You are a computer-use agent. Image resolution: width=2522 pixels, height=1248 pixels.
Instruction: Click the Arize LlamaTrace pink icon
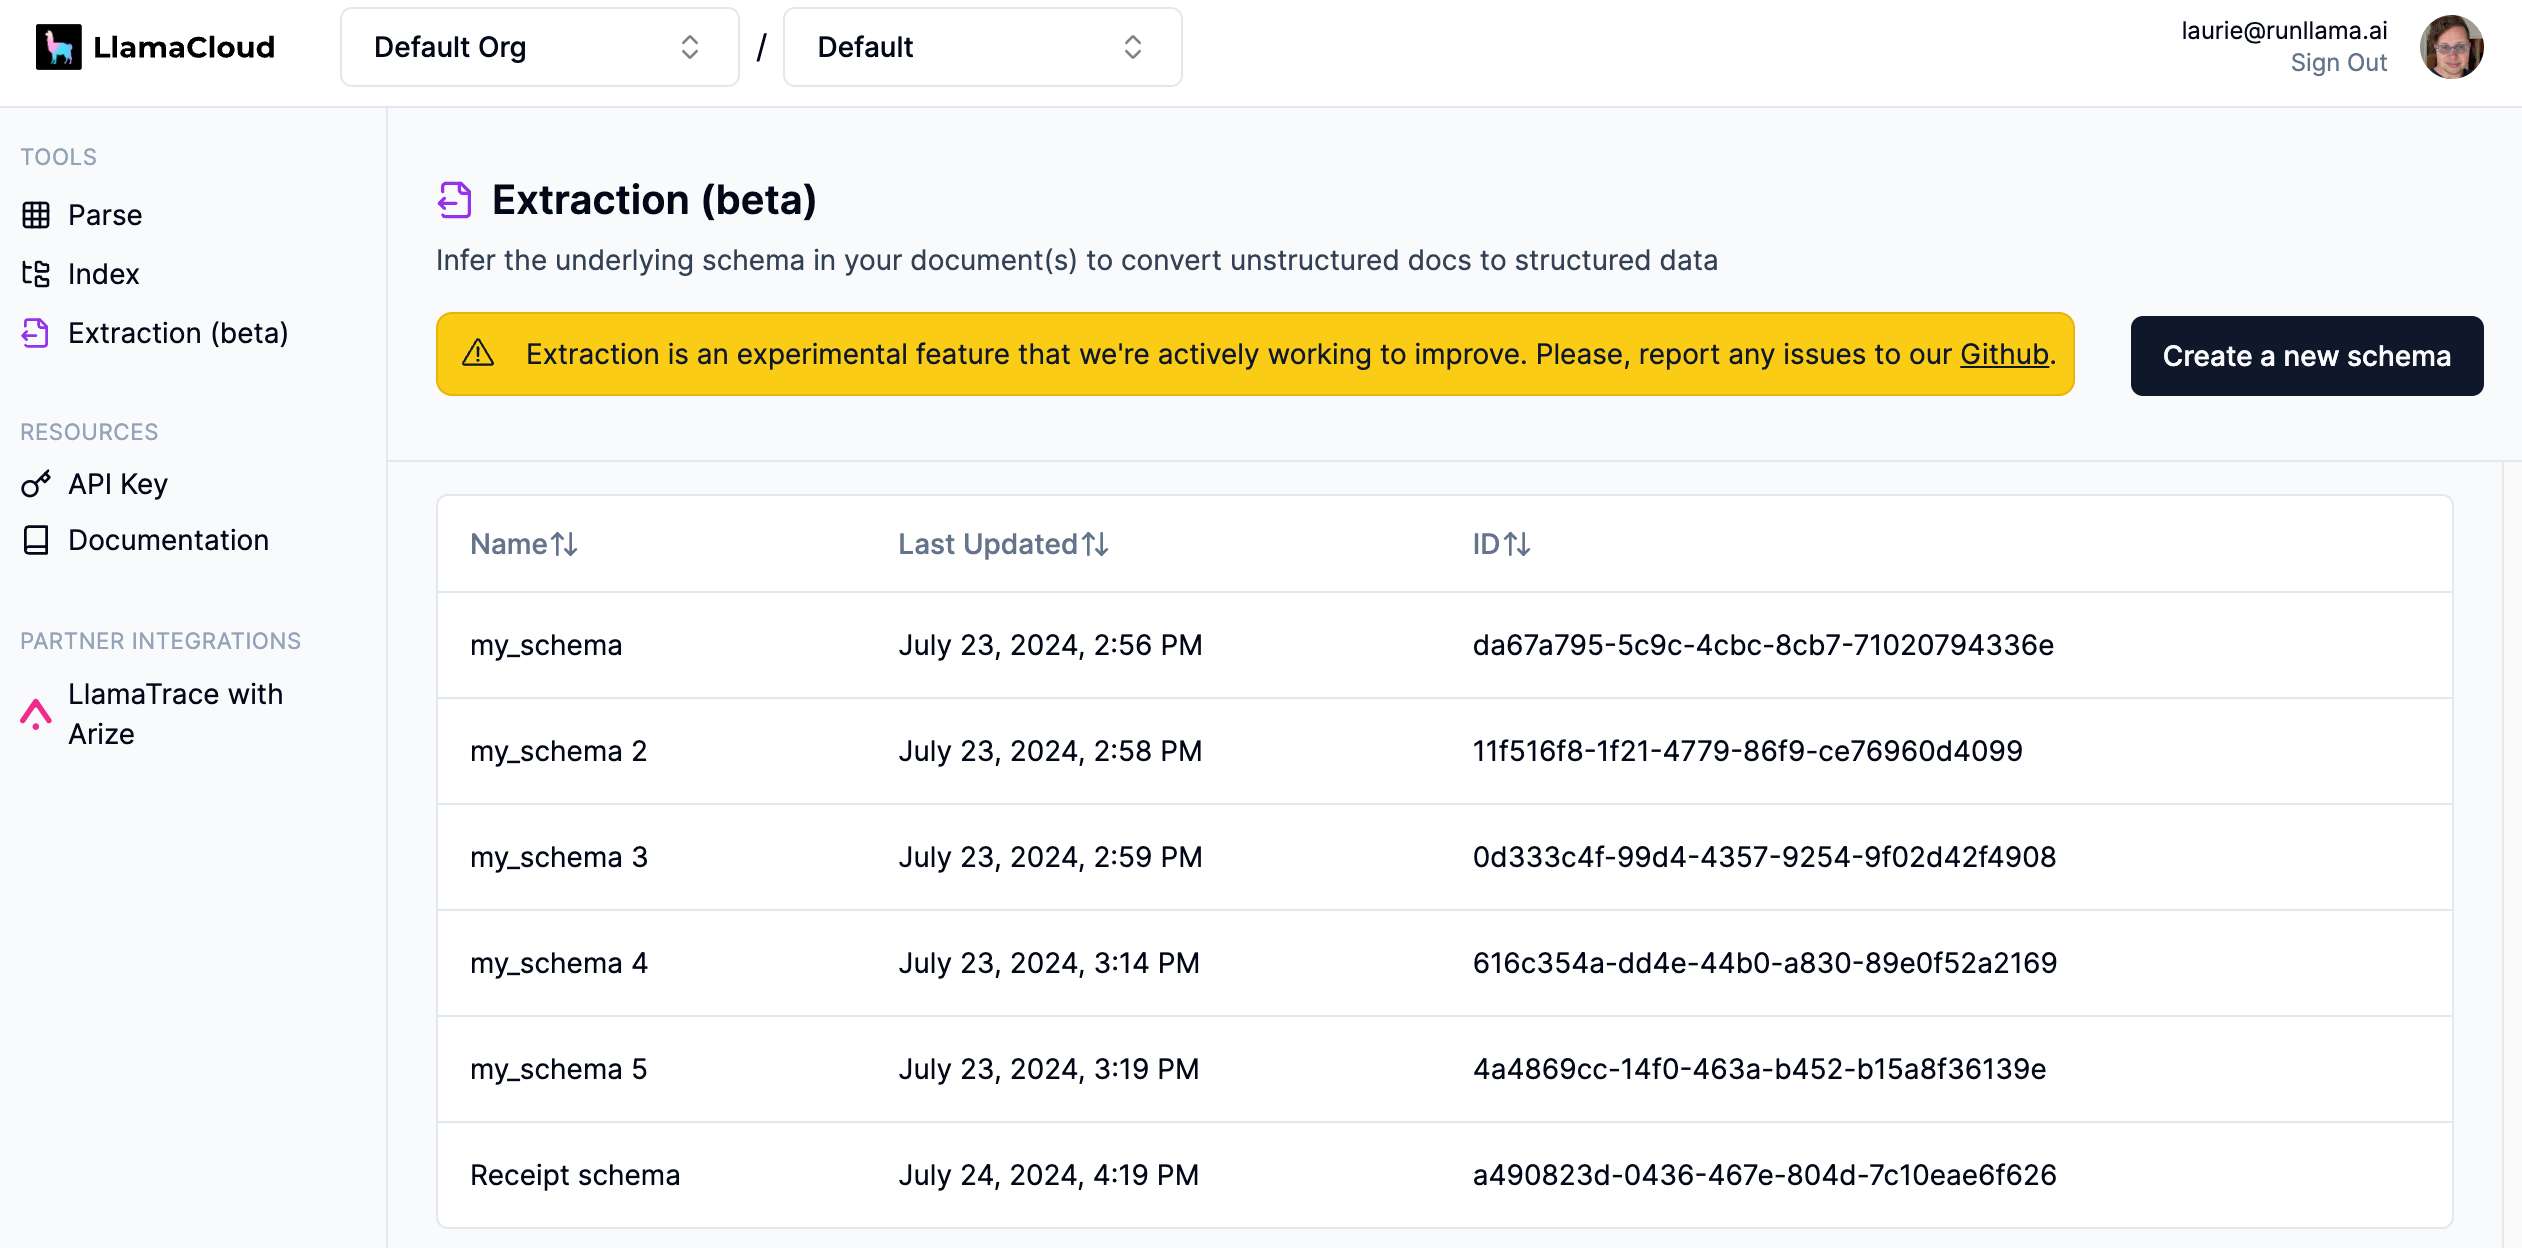tap(36, 714)
